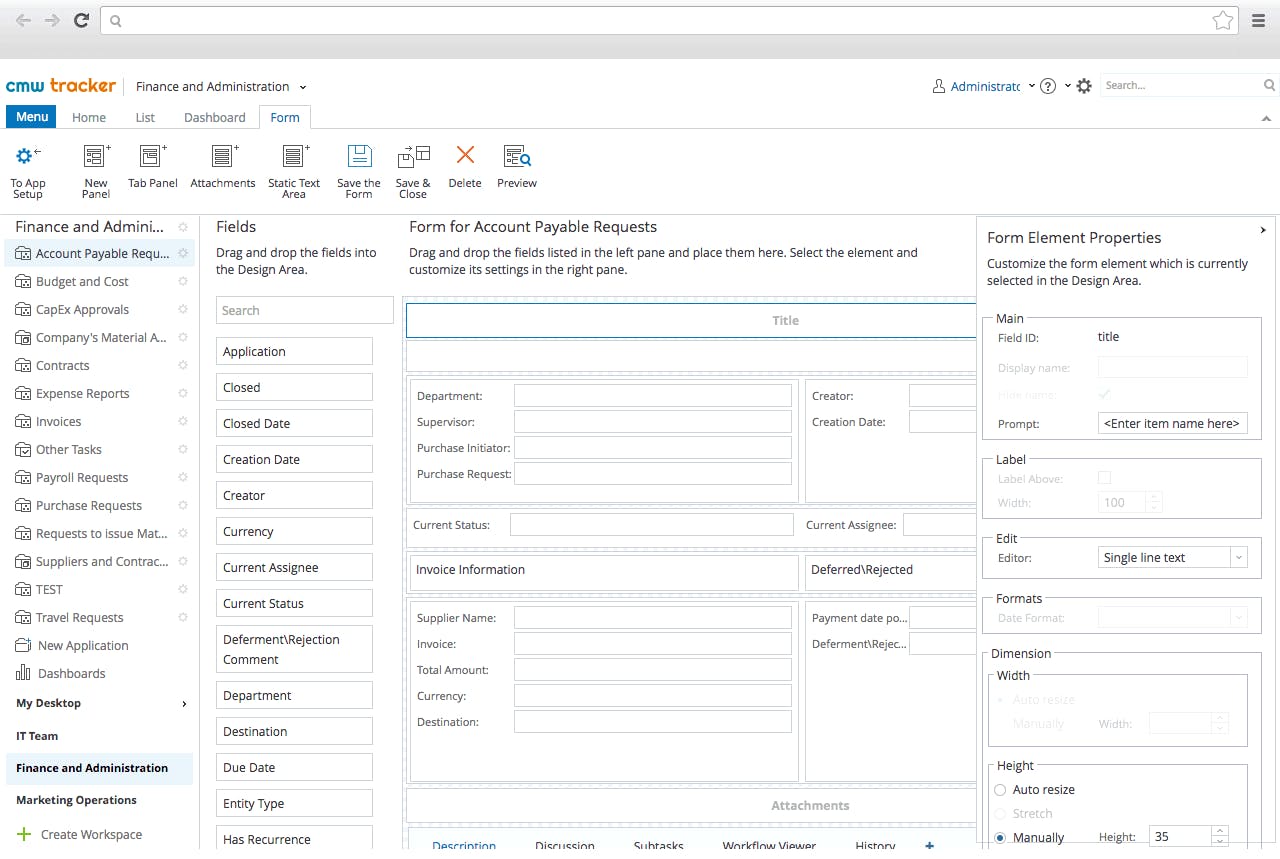Click in the Fields Search box

coord(305,310)
